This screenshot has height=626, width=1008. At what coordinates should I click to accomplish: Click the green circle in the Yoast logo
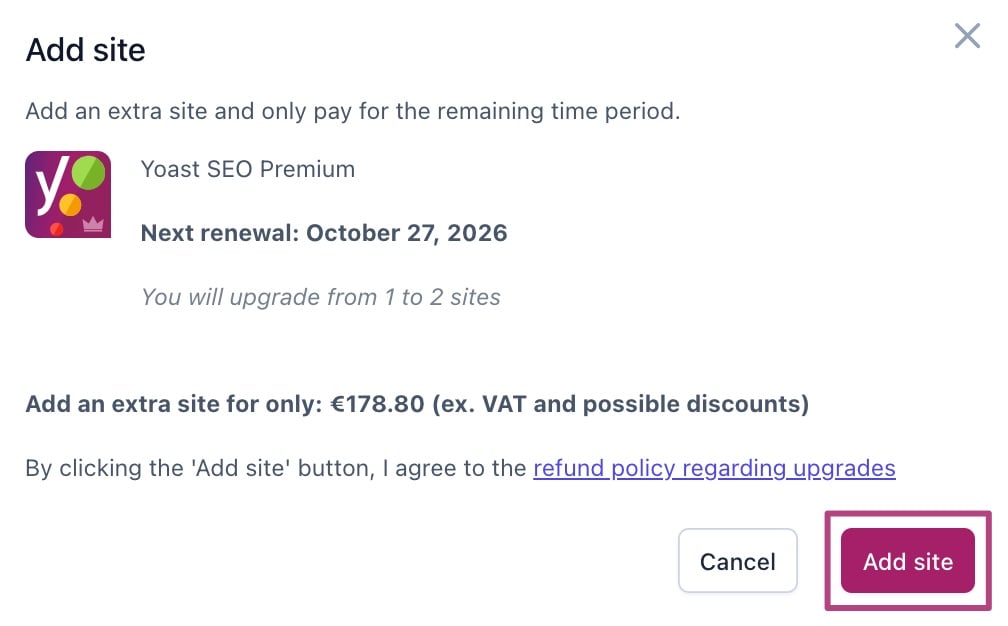[89, 174]
